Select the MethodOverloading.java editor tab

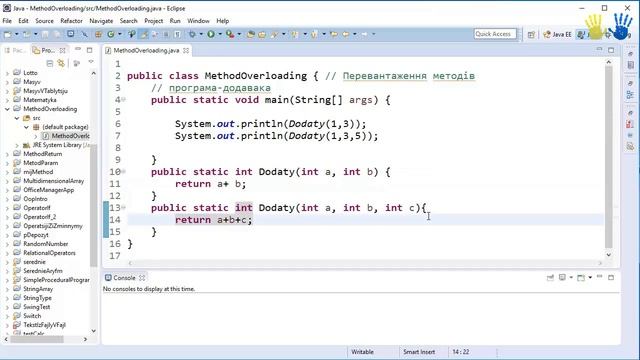coord(146,51)
